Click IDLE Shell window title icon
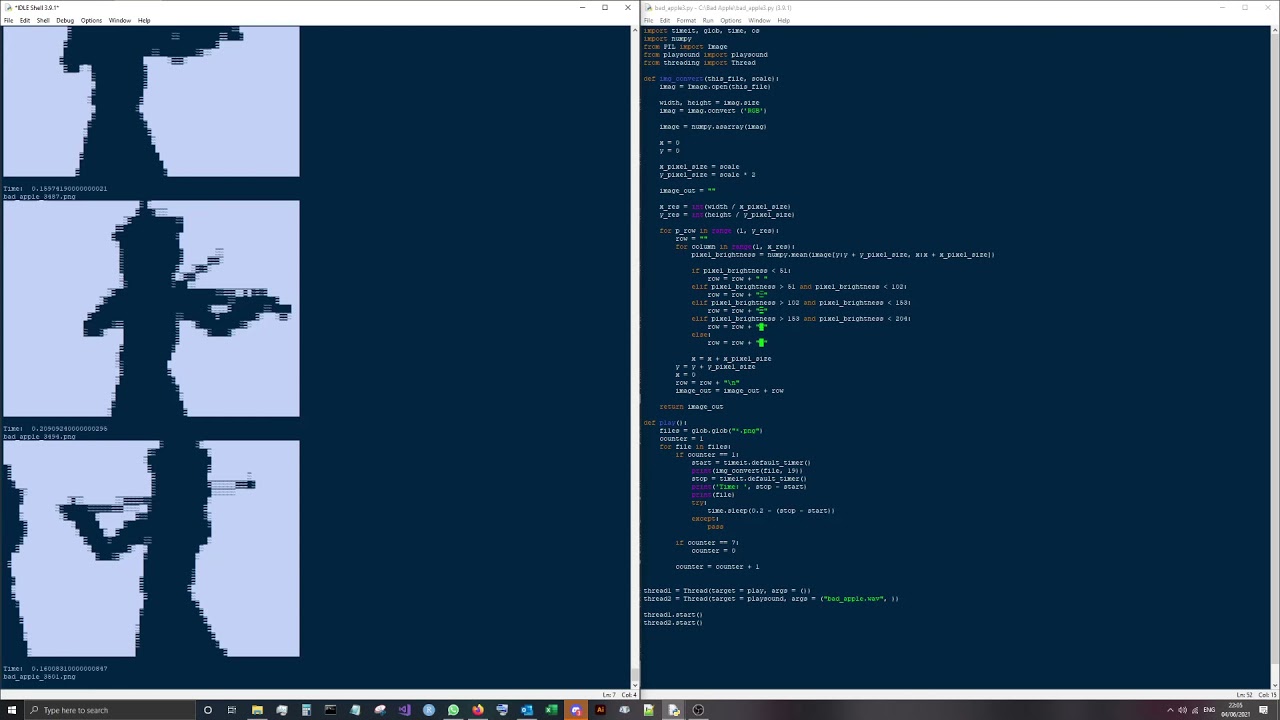The image size is (1280, 720). point(8,7)
